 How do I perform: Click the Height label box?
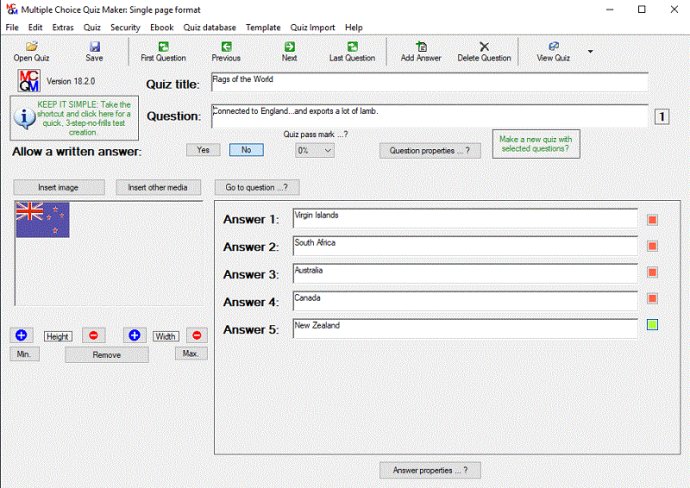(58, 337)
